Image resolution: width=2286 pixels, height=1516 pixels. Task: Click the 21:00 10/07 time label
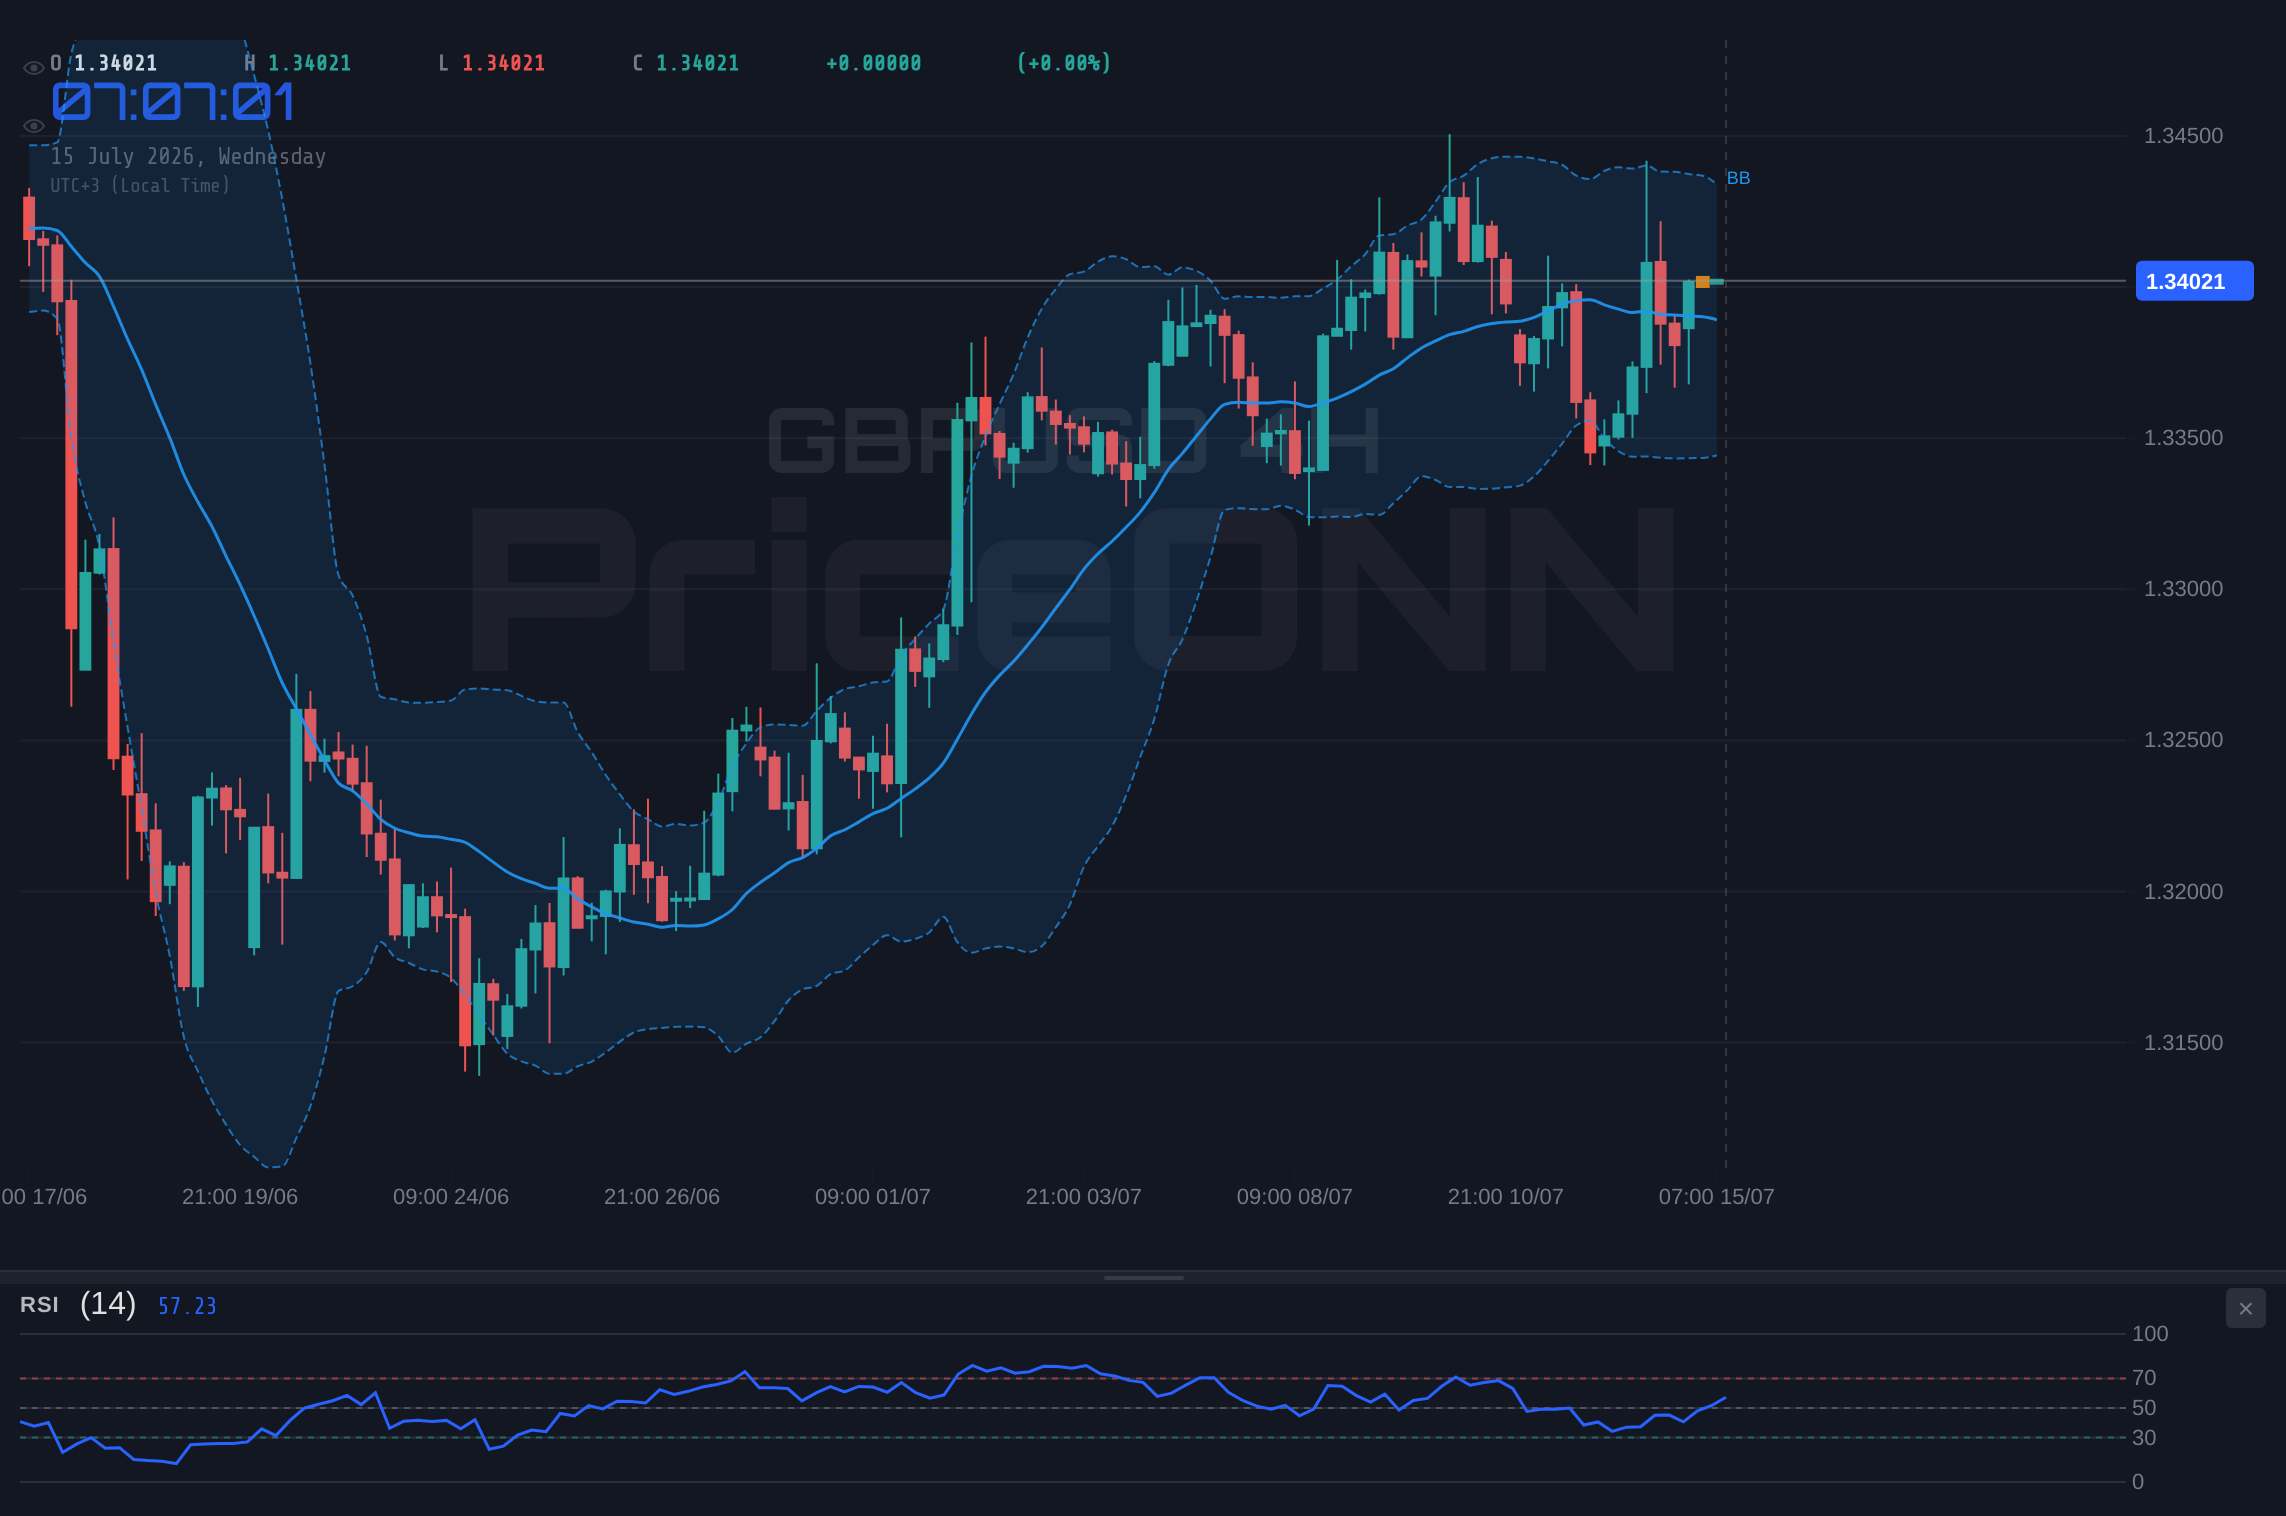pyautogui.click(x=1506, y=1197)
